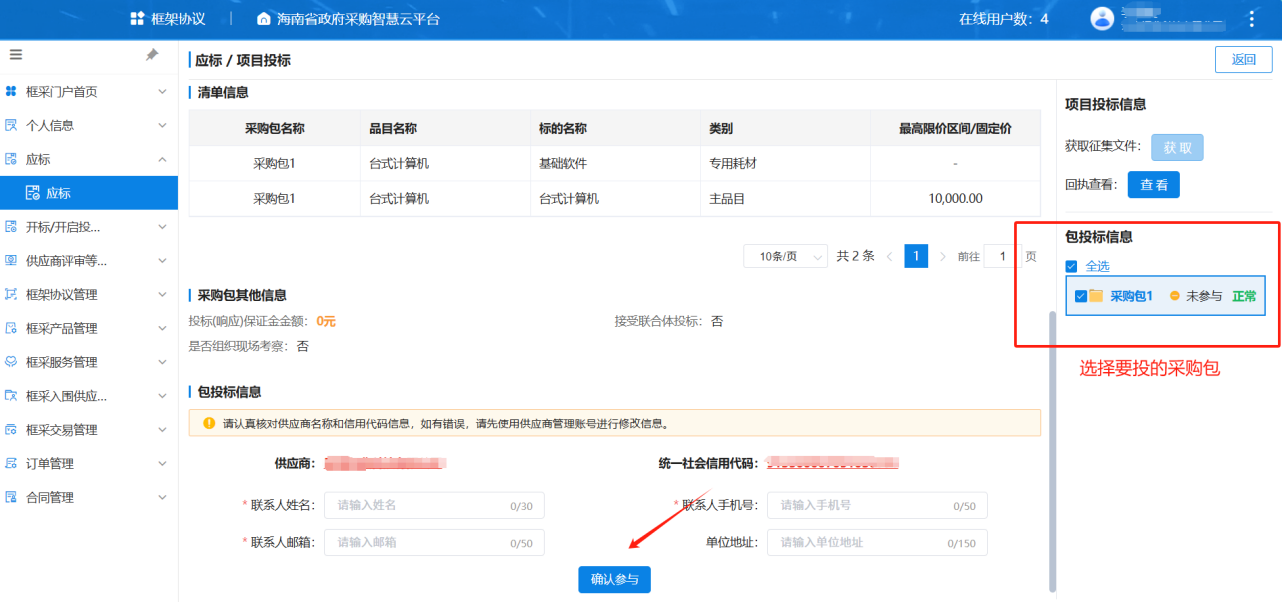Expand the 框采入围供应... menu chevron

pos(162,396)
